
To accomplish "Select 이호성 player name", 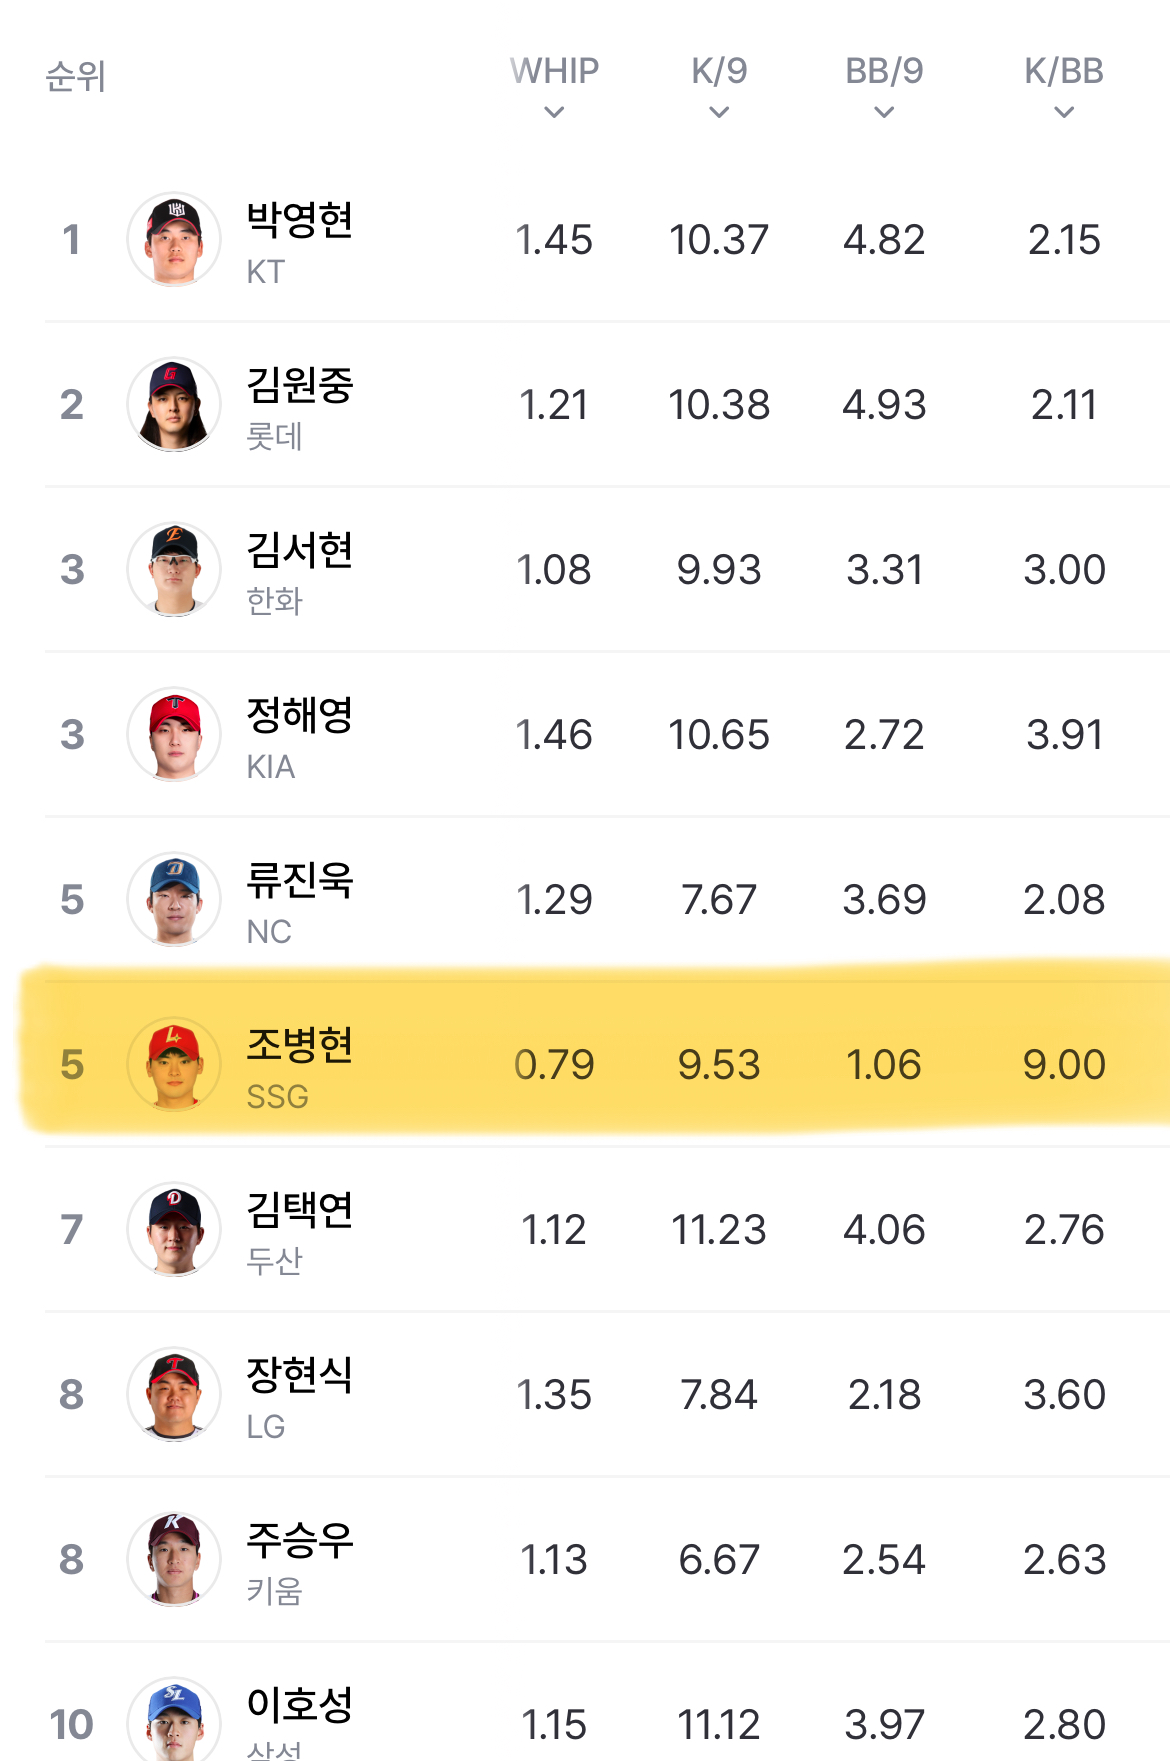I will (x=300, y=1705).
